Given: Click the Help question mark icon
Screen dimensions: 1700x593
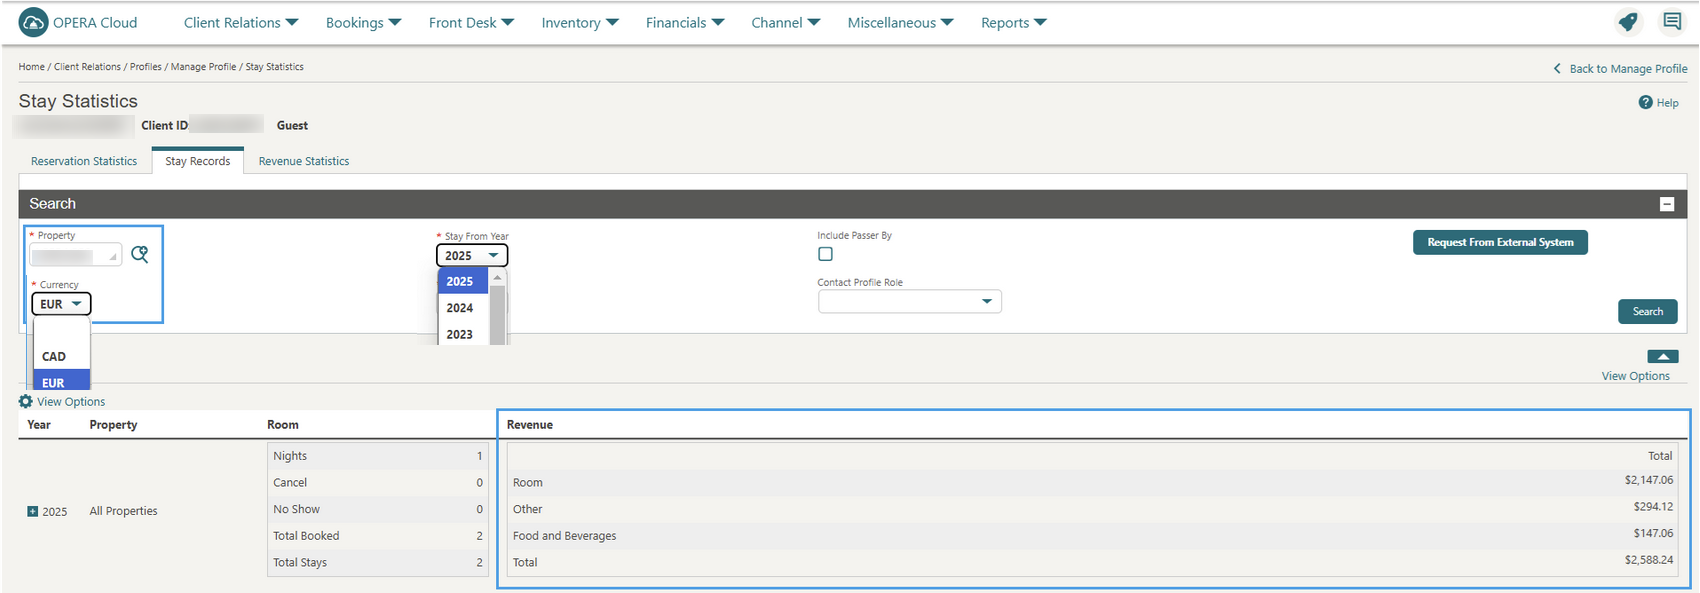Looking at the screenshot, I should 1645,102.
